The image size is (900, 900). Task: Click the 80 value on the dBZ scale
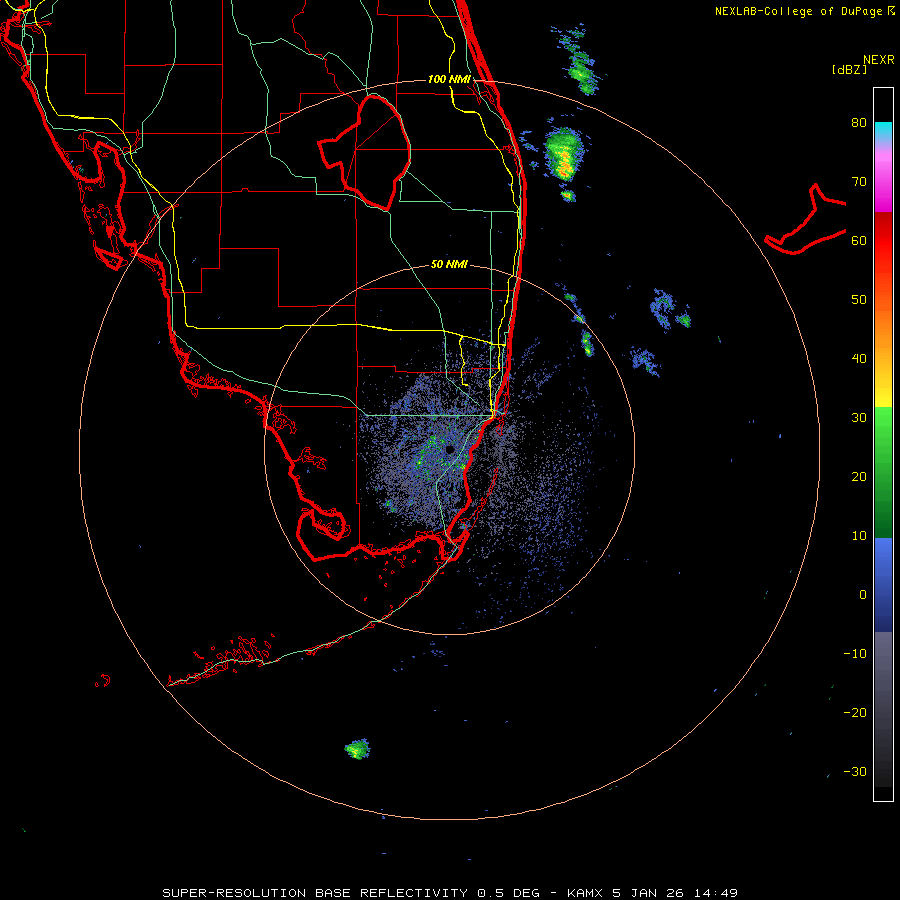859,123
